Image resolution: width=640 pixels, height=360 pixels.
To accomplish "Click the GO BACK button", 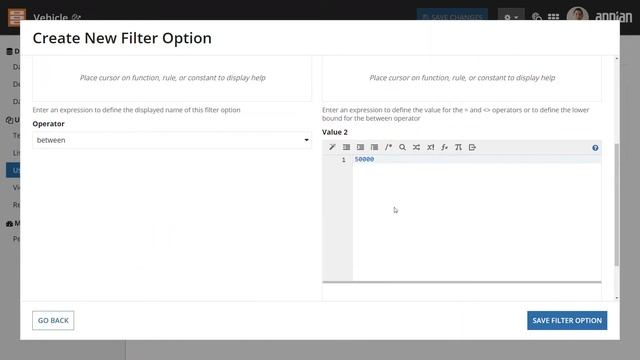I will [53, 320].
